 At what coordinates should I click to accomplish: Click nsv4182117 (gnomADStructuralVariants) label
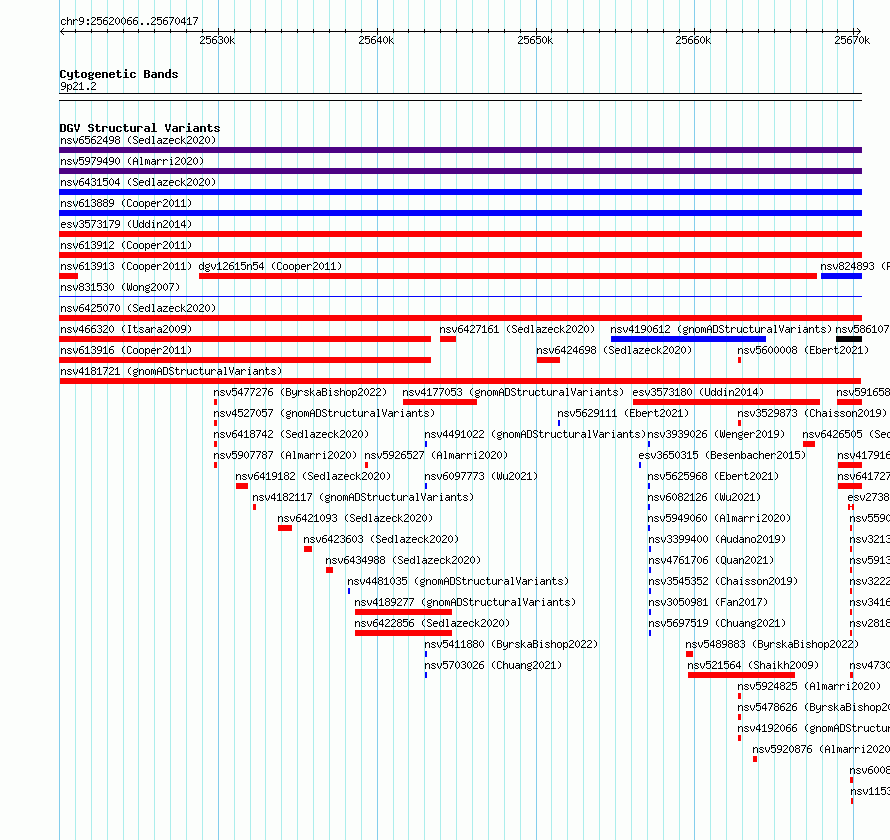coord(363,497)
